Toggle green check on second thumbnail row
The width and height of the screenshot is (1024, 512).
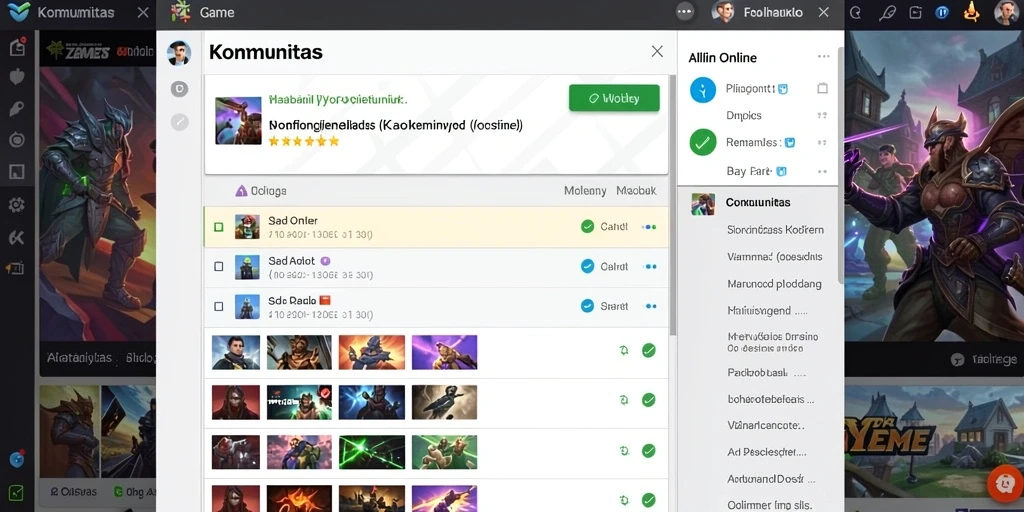[648, 400]
